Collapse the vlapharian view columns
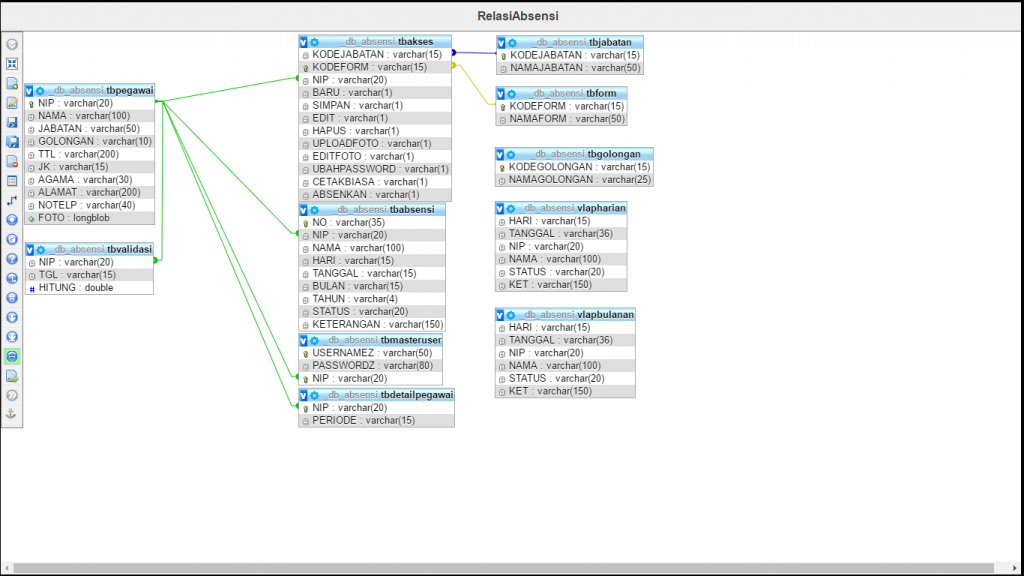The width and height of the screenshot is (1024, 576). coord(501,208)
